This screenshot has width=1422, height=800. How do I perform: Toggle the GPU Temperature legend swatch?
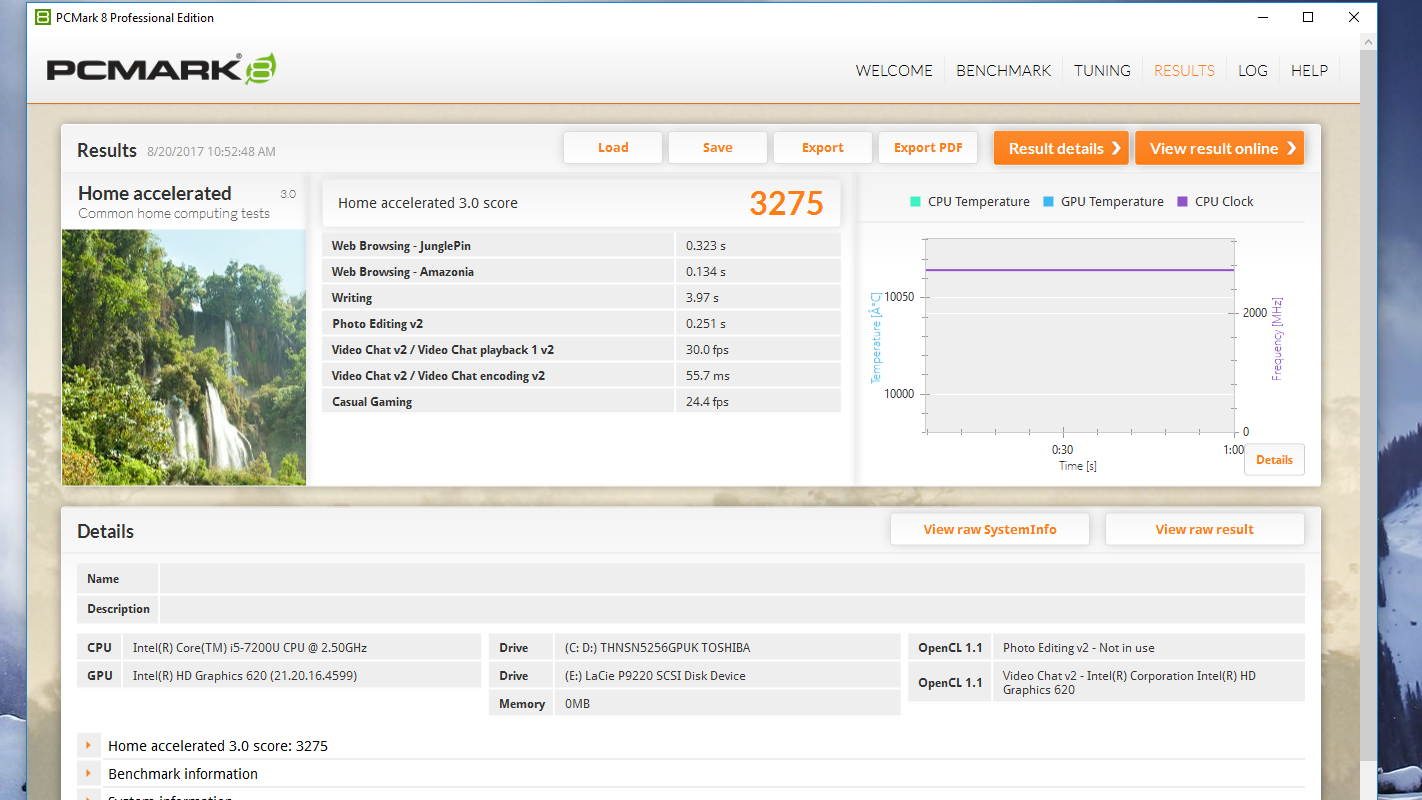tap(1048, 201)
